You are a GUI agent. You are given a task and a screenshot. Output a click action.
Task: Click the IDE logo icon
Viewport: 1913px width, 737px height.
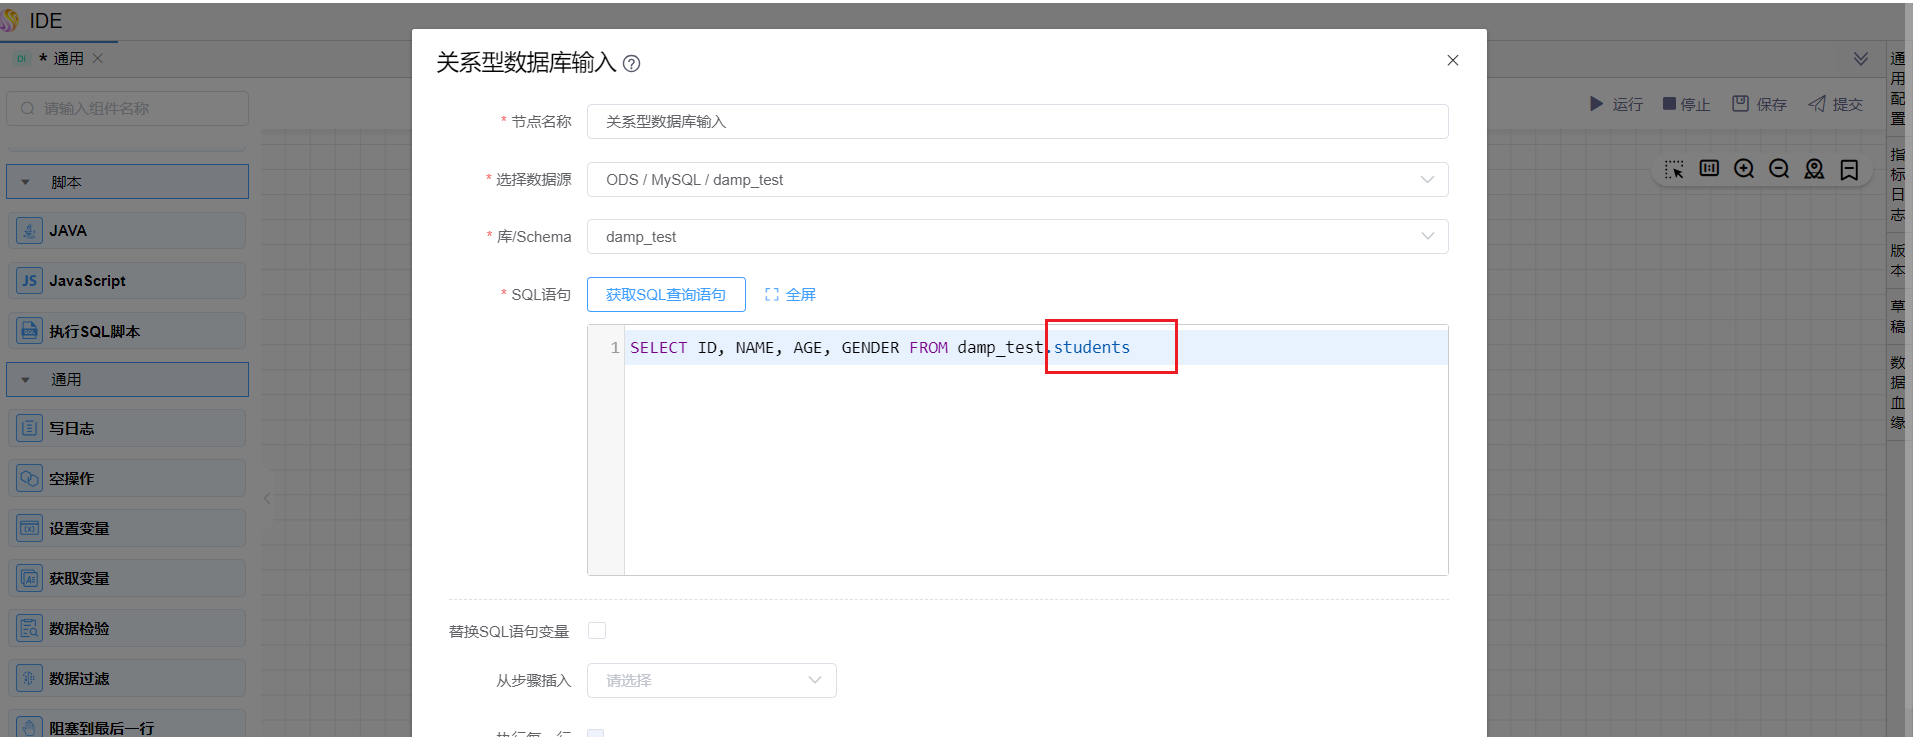point(10,20)
